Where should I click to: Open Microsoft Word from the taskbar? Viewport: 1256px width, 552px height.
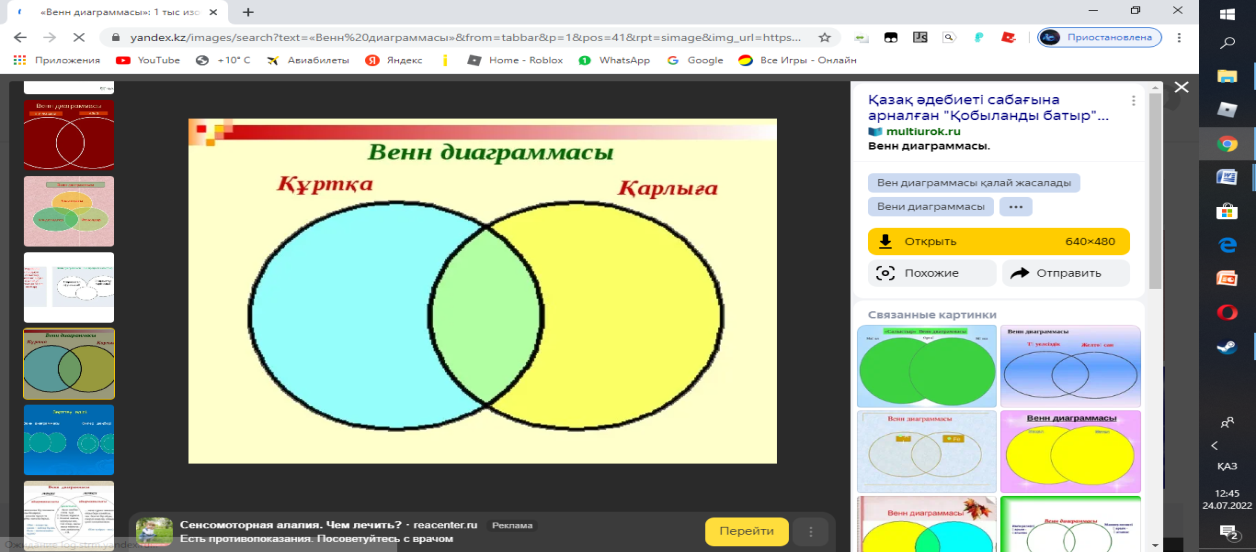[1227, 177]
